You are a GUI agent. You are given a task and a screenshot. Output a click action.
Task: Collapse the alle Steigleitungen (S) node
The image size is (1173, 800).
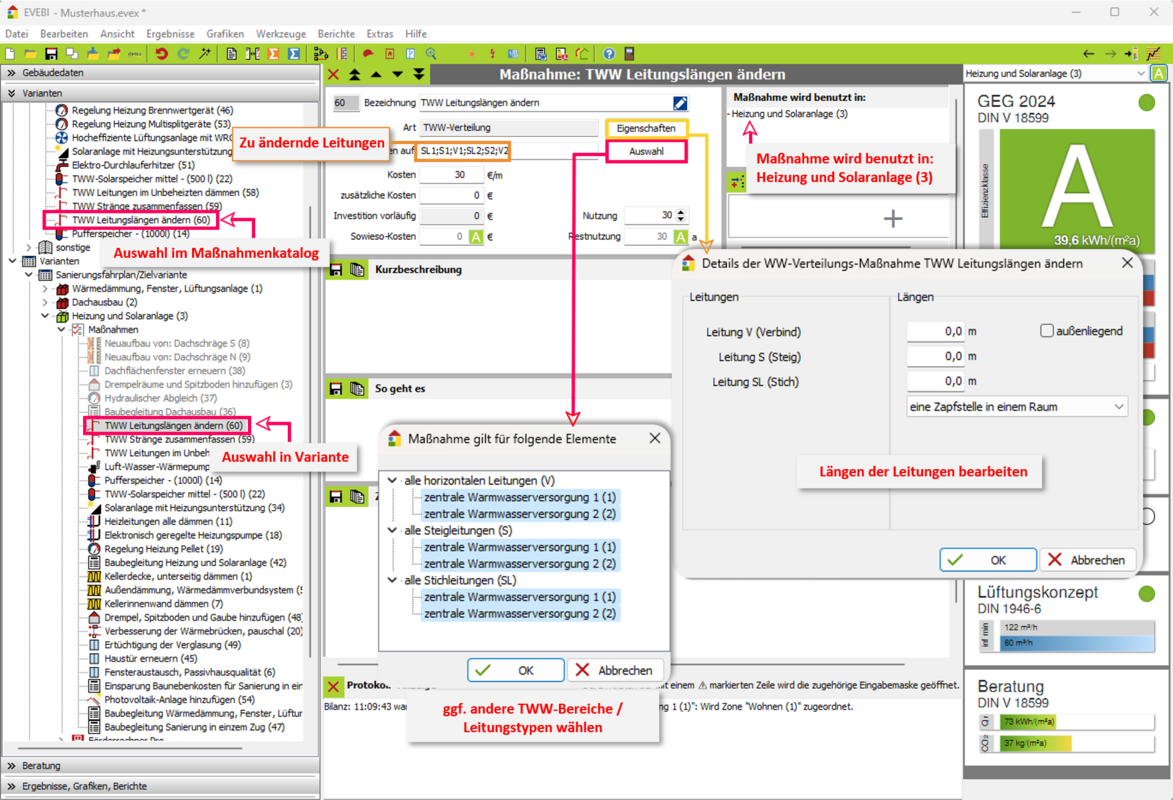(393, 530)
